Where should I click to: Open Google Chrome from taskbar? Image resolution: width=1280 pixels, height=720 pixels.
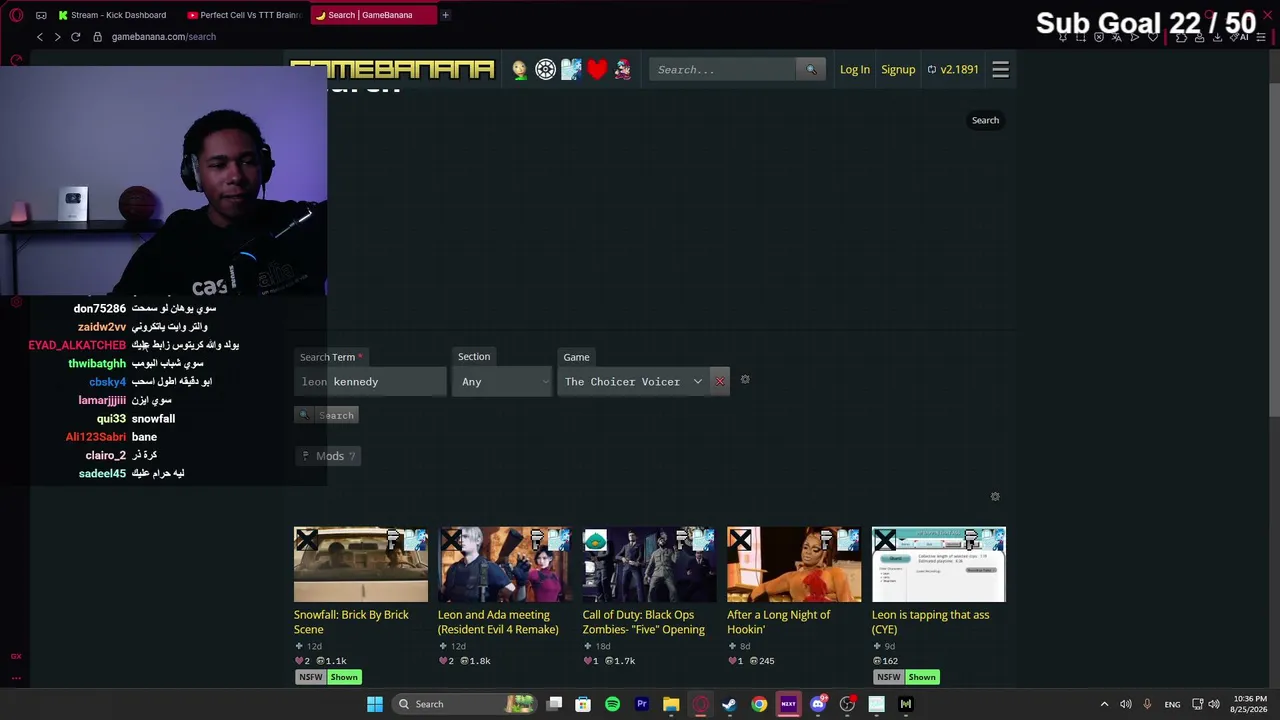coord(759,704)
